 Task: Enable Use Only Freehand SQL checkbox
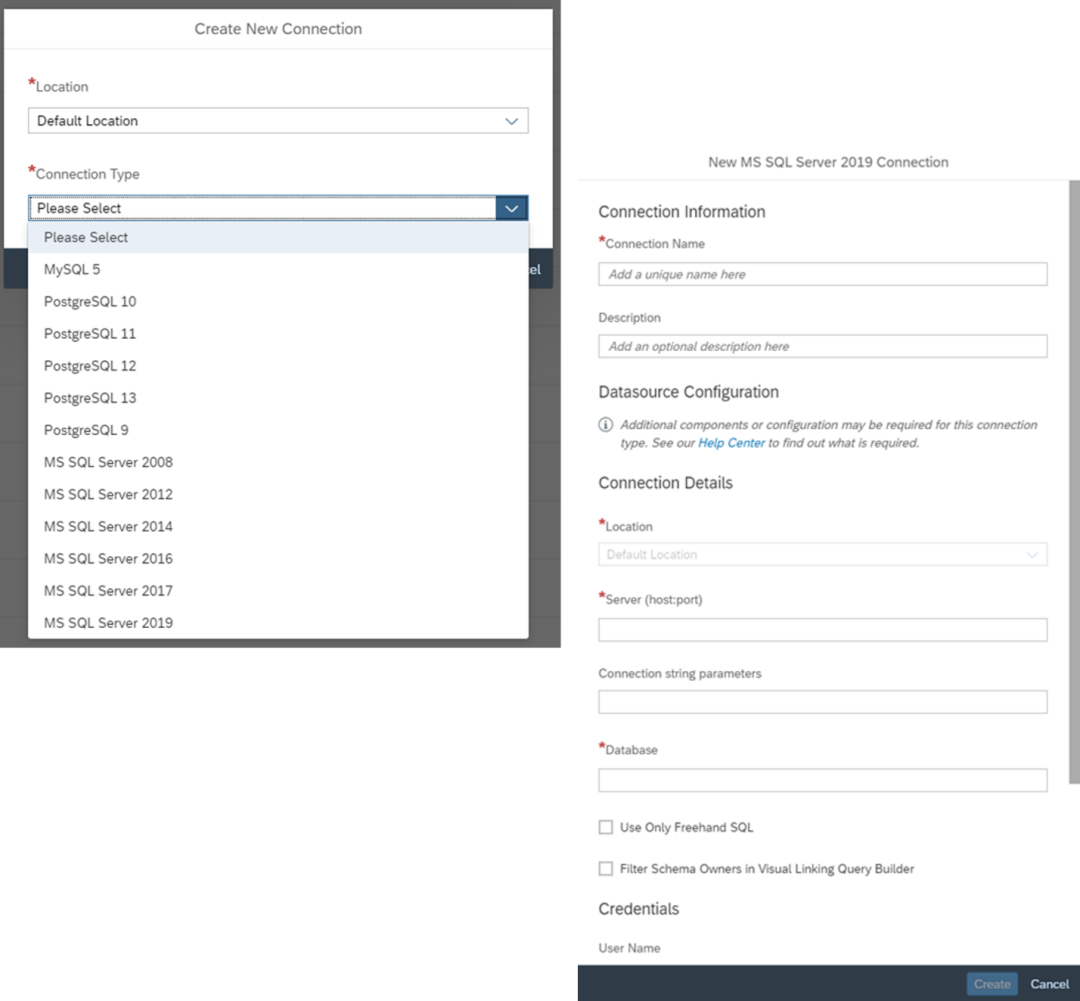[605, 827]
